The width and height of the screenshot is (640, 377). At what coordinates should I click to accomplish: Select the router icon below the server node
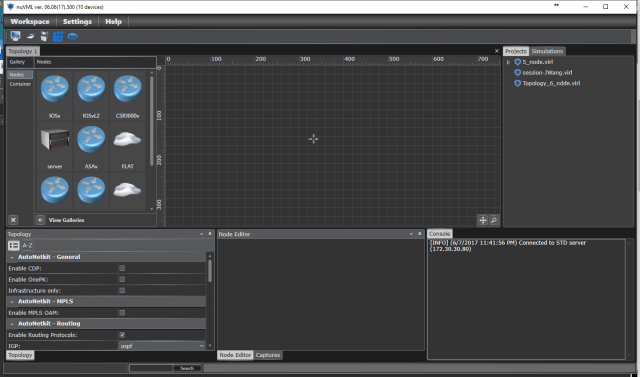pos(55,190)
